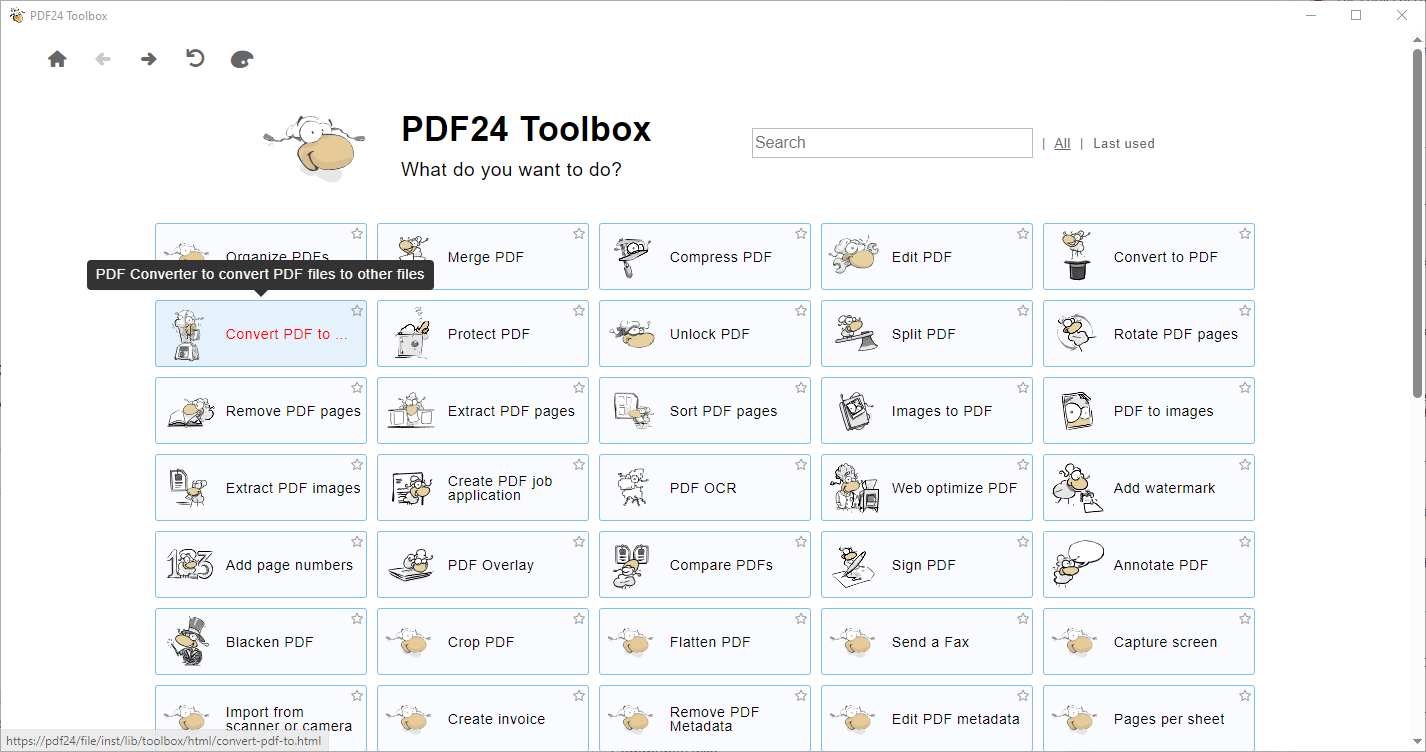Open the Send a Fax tool
The image size is (1426, 752).
(x=927, y=642)
